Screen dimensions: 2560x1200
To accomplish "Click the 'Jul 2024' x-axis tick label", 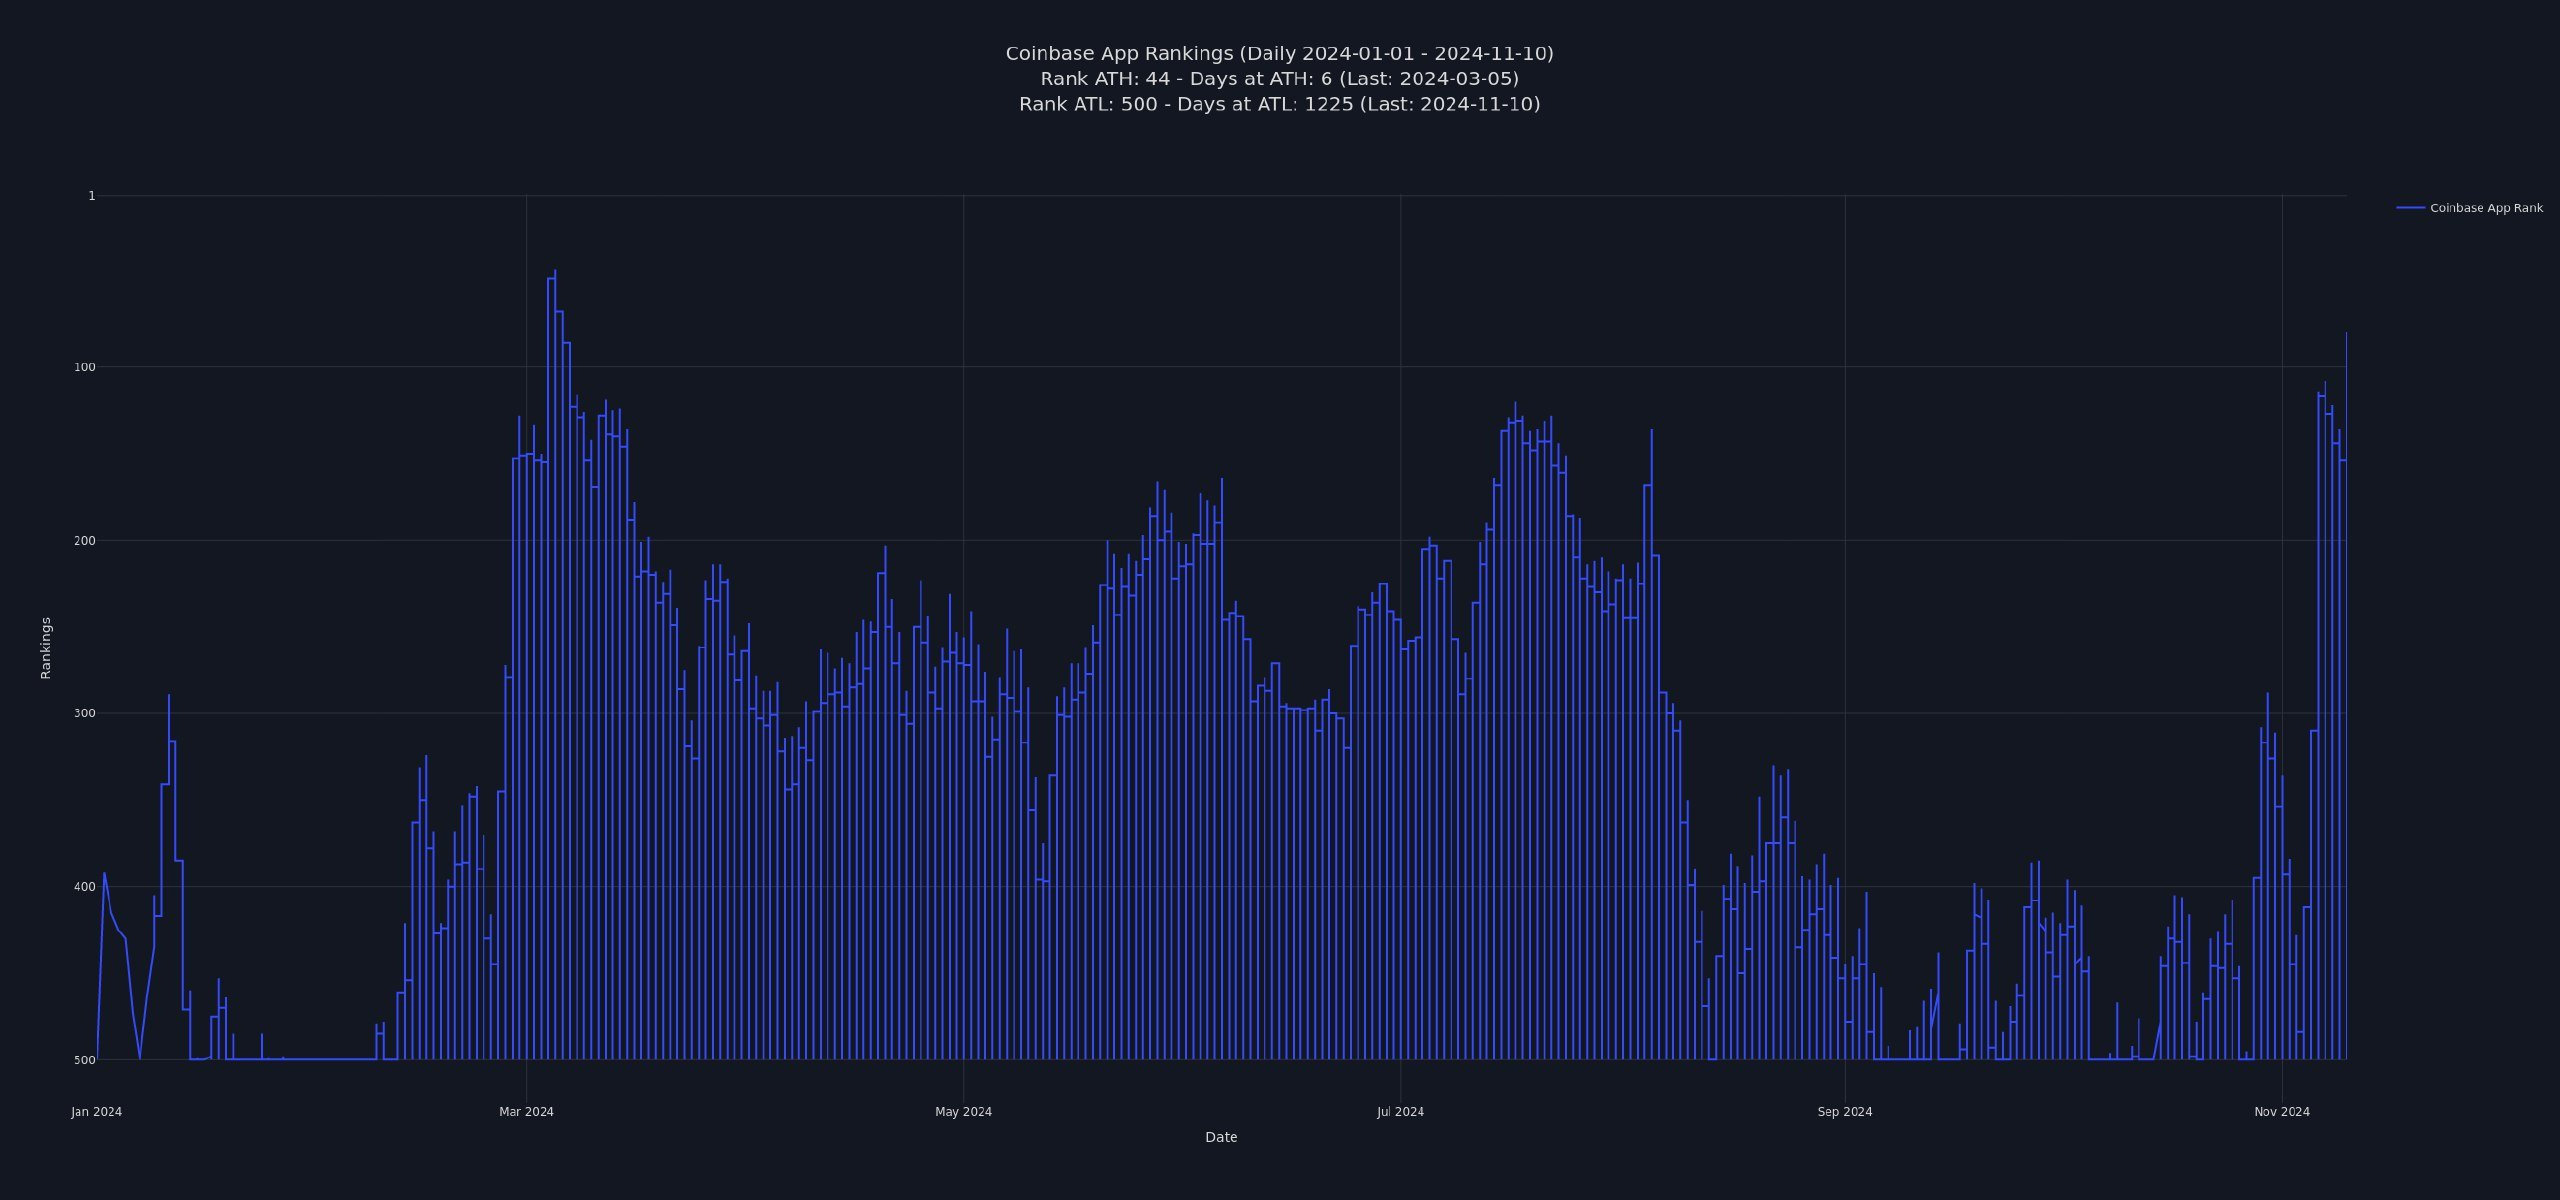I will pyautogui.click(x=1400, y=1112).
